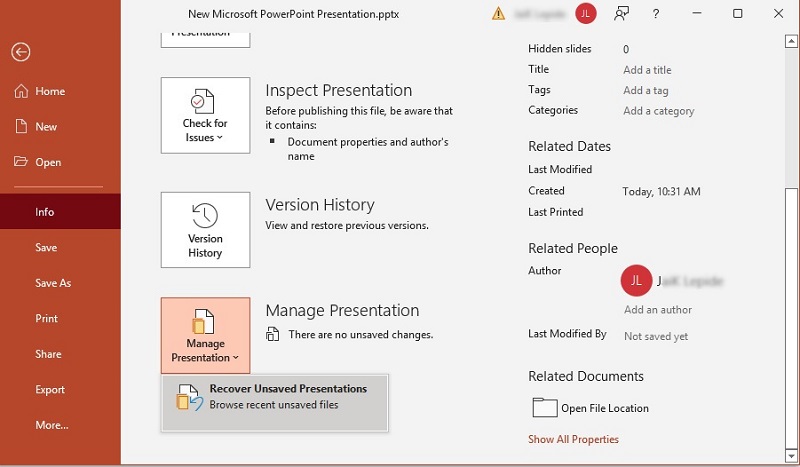The height and width of the screenshot is (467, 800).
Task: Click the Version History heading text
Action: (x=320, y=205)
